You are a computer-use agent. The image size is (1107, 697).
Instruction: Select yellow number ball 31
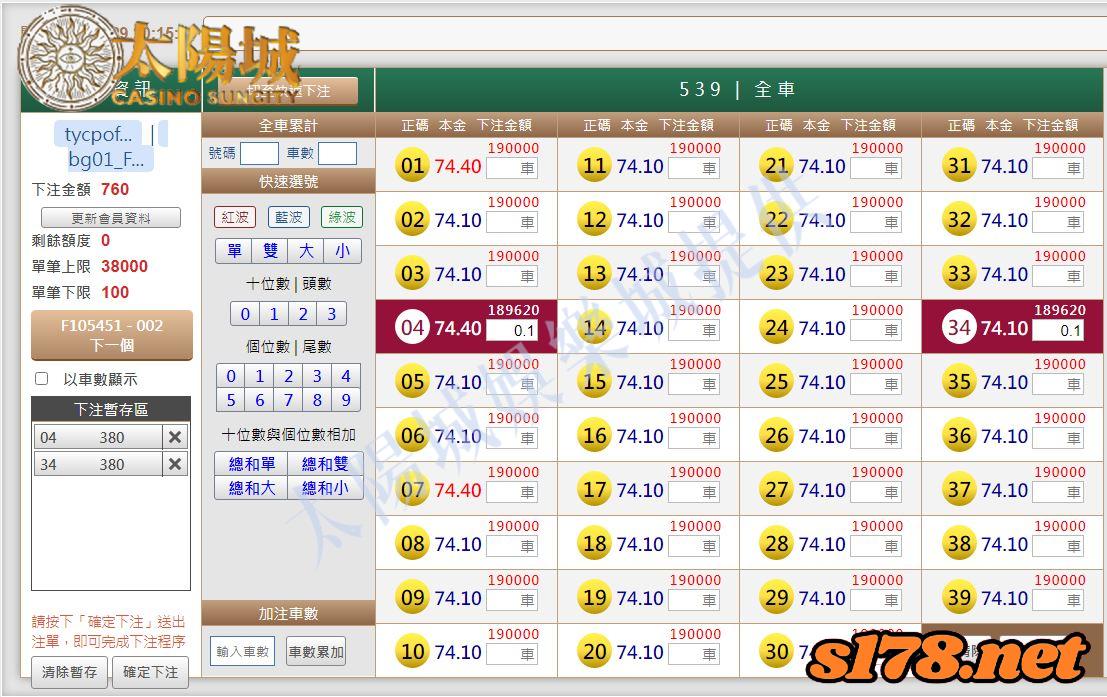click(x=959, y=165)
